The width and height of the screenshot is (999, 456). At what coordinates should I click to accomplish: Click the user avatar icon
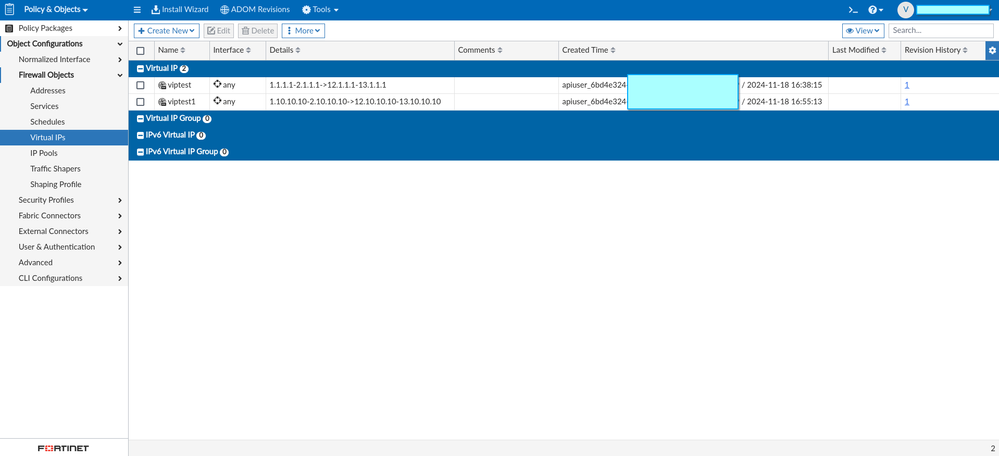click(x=905, y=10)
